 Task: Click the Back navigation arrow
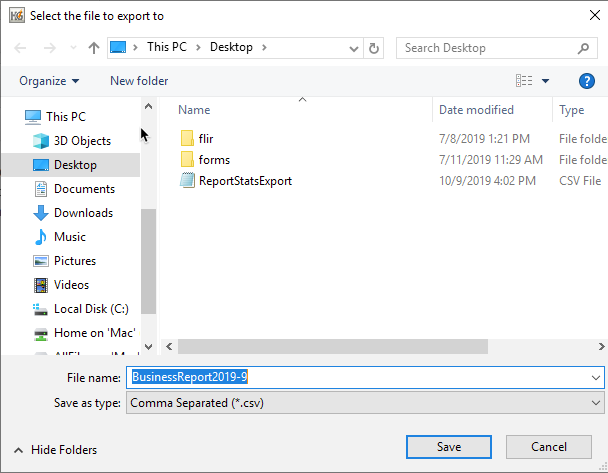click(x=20, y=48)
